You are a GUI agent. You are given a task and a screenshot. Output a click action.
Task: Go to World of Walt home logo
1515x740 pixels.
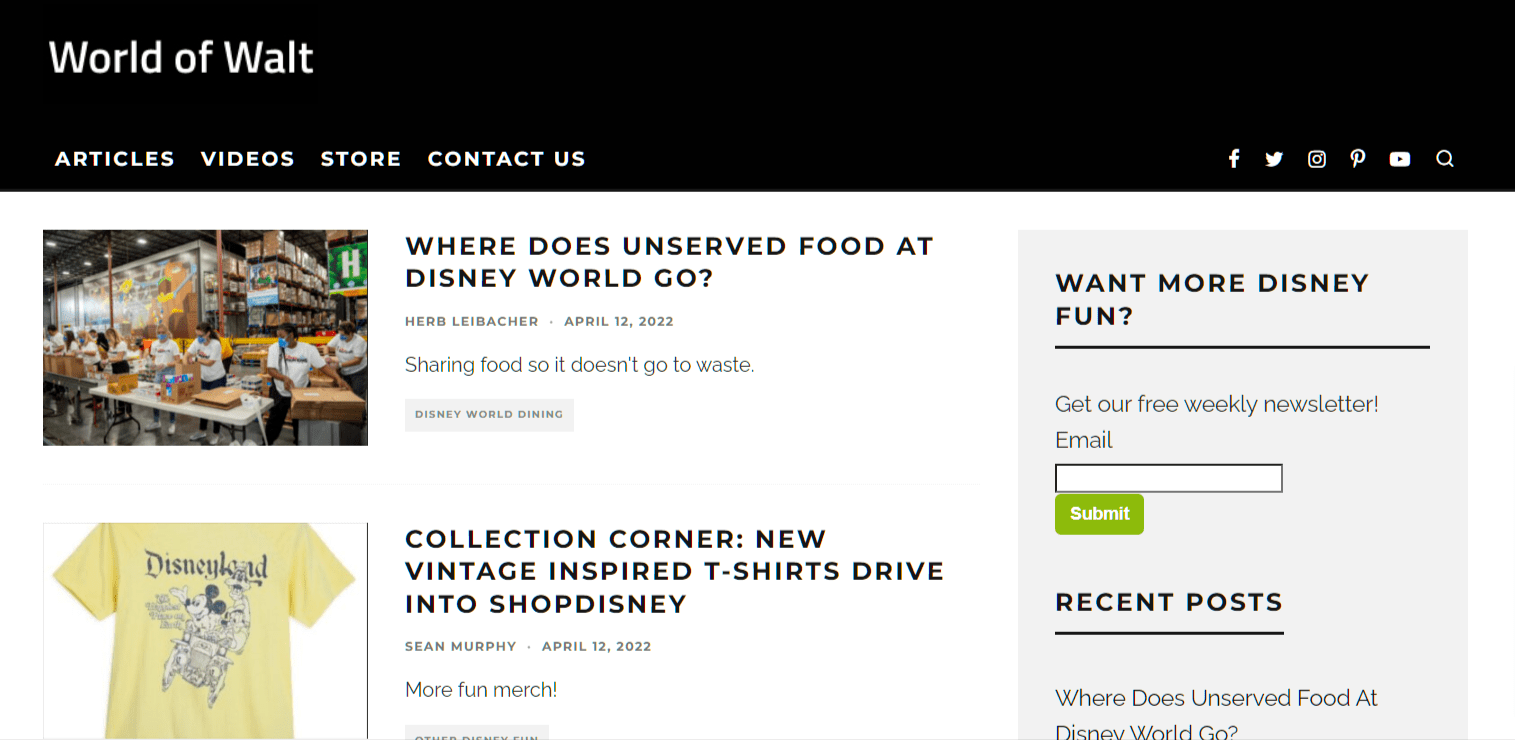pyautogui.click(x=181, y=58)
